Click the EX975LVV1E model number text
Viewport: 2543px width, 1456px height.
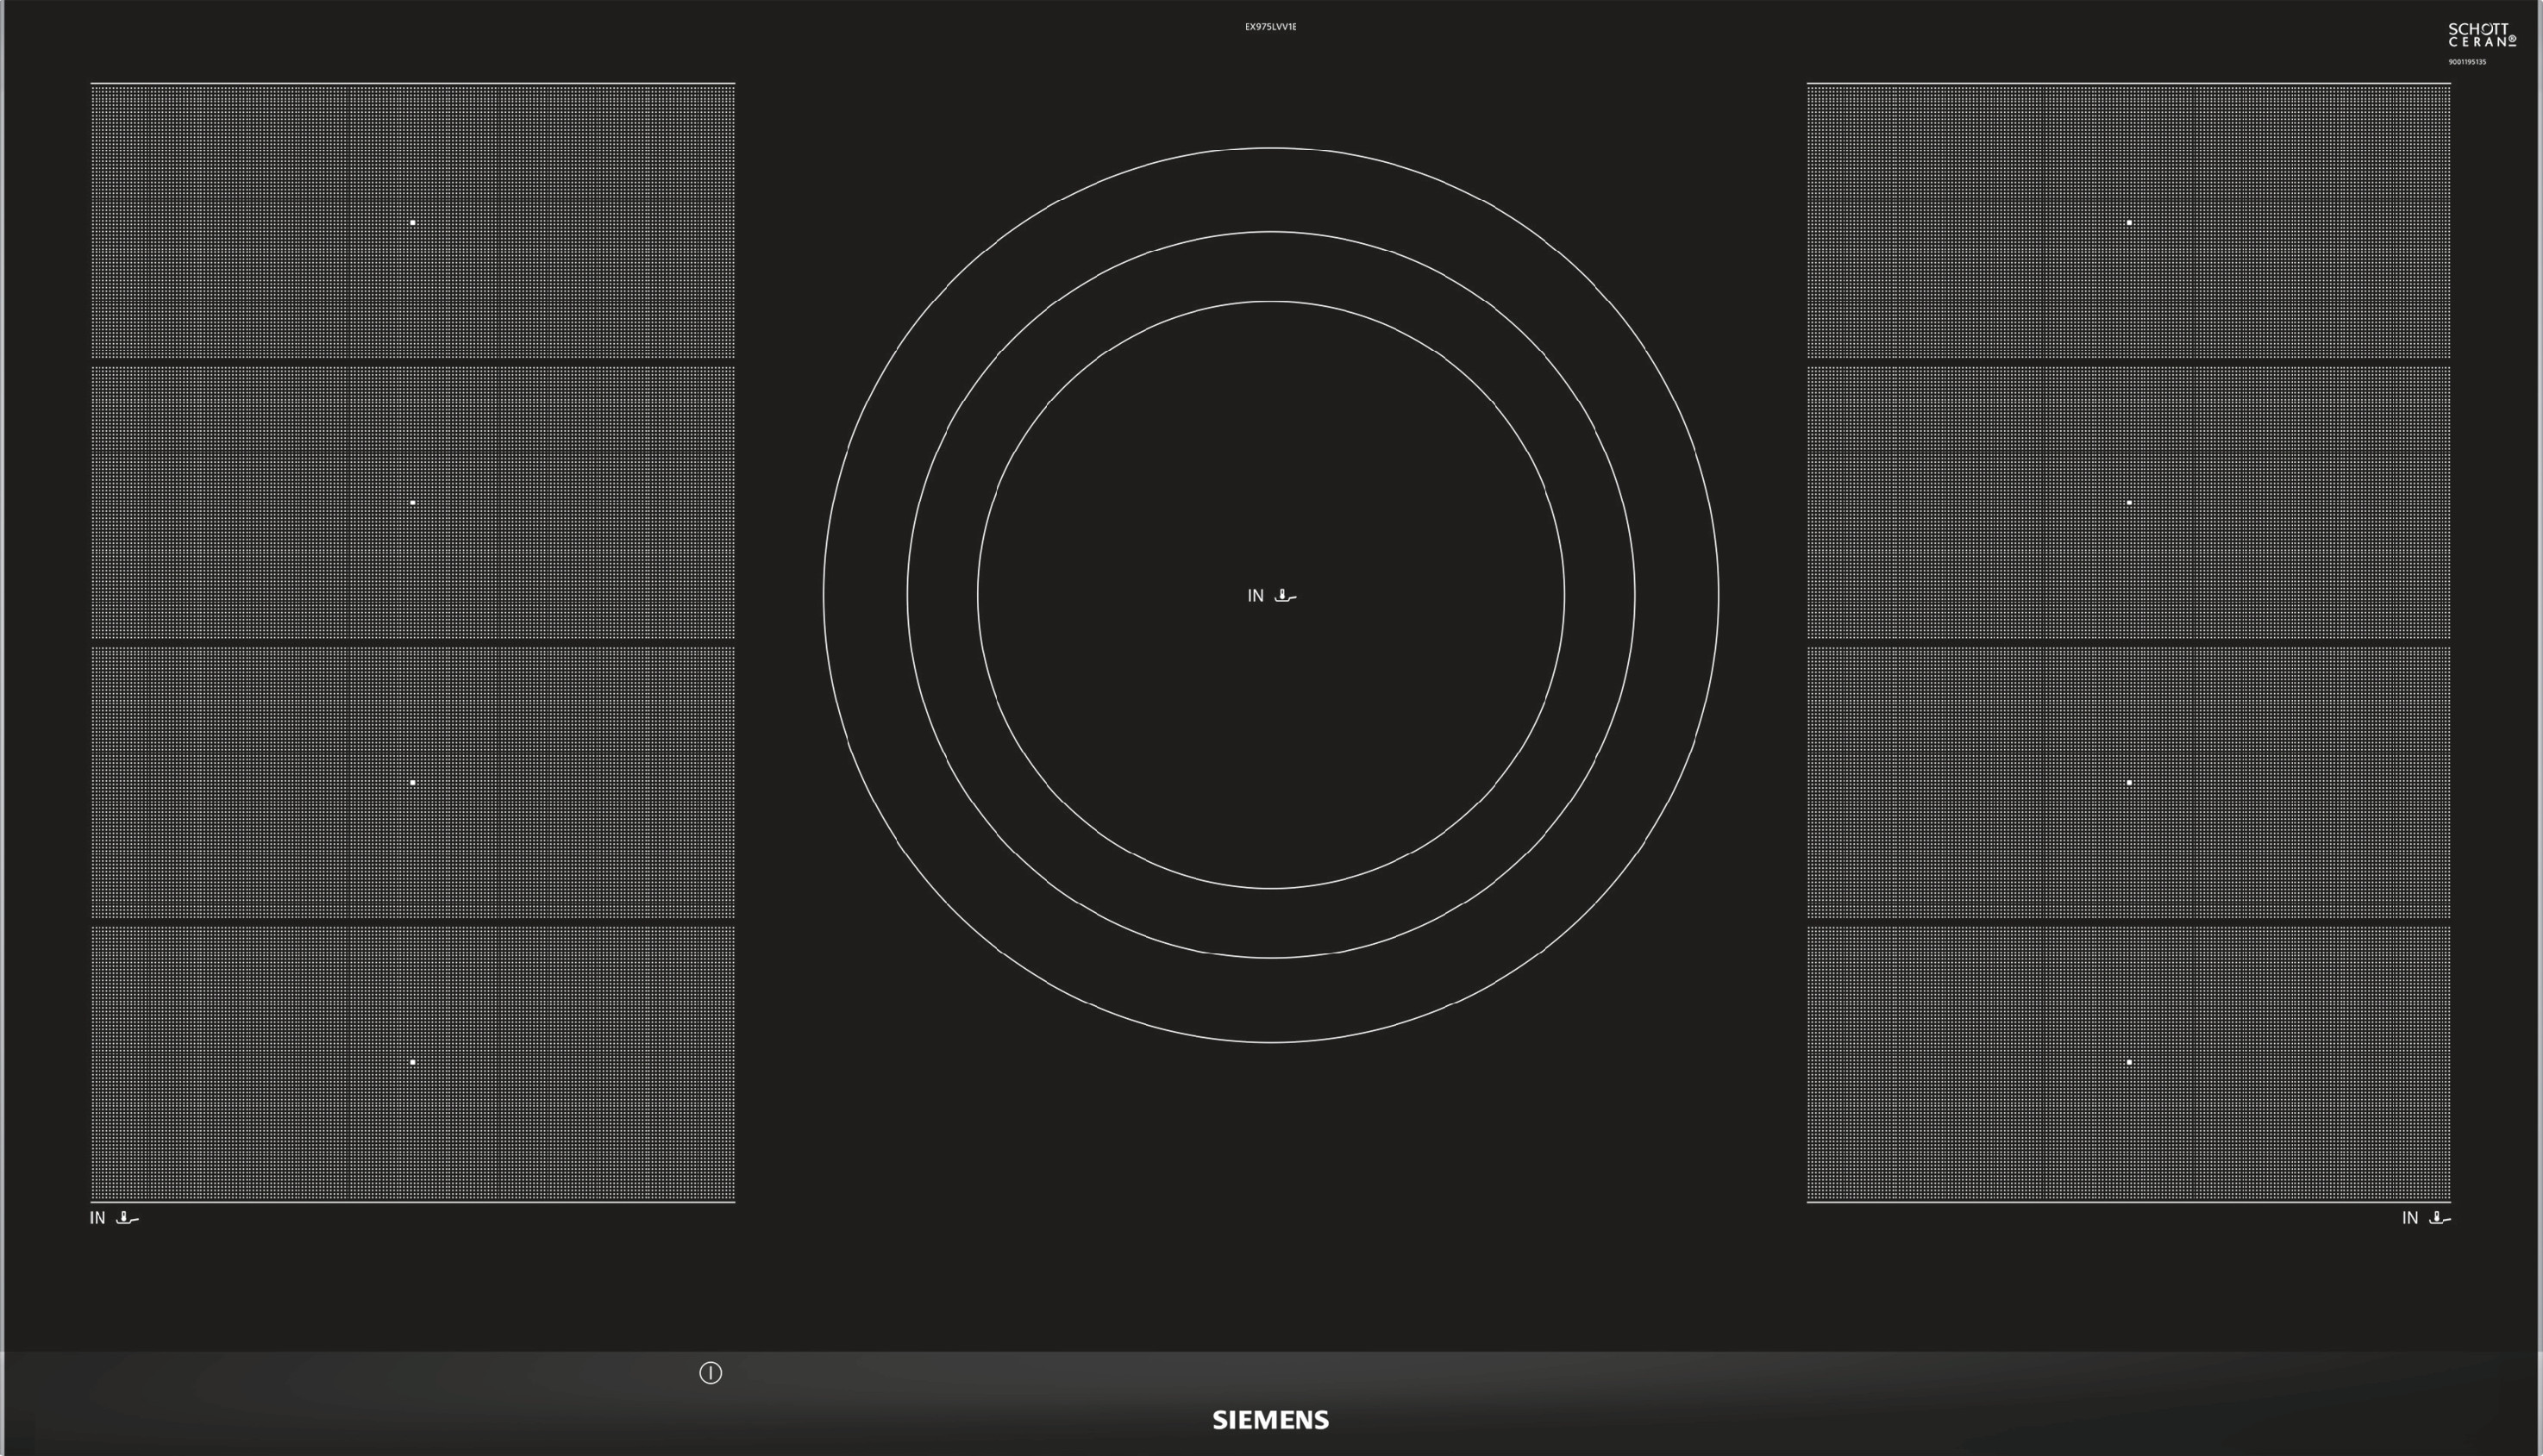[1270, 27]
